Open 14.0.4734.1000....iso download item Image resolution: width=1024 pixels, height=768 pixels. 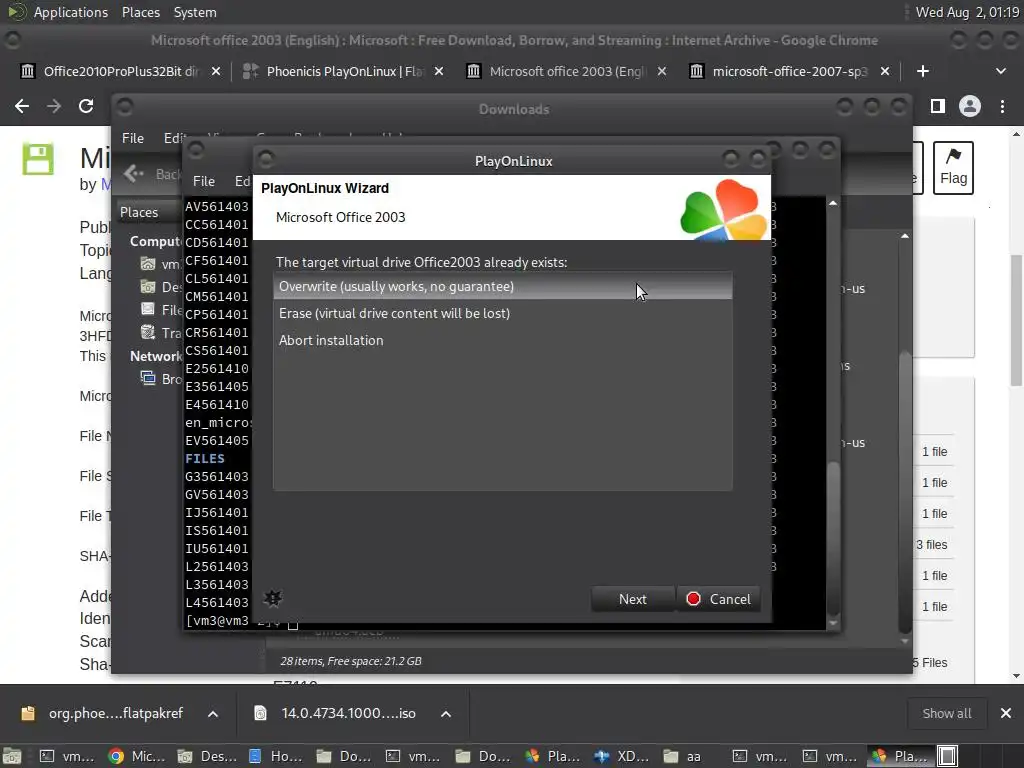tap(336, 713)
